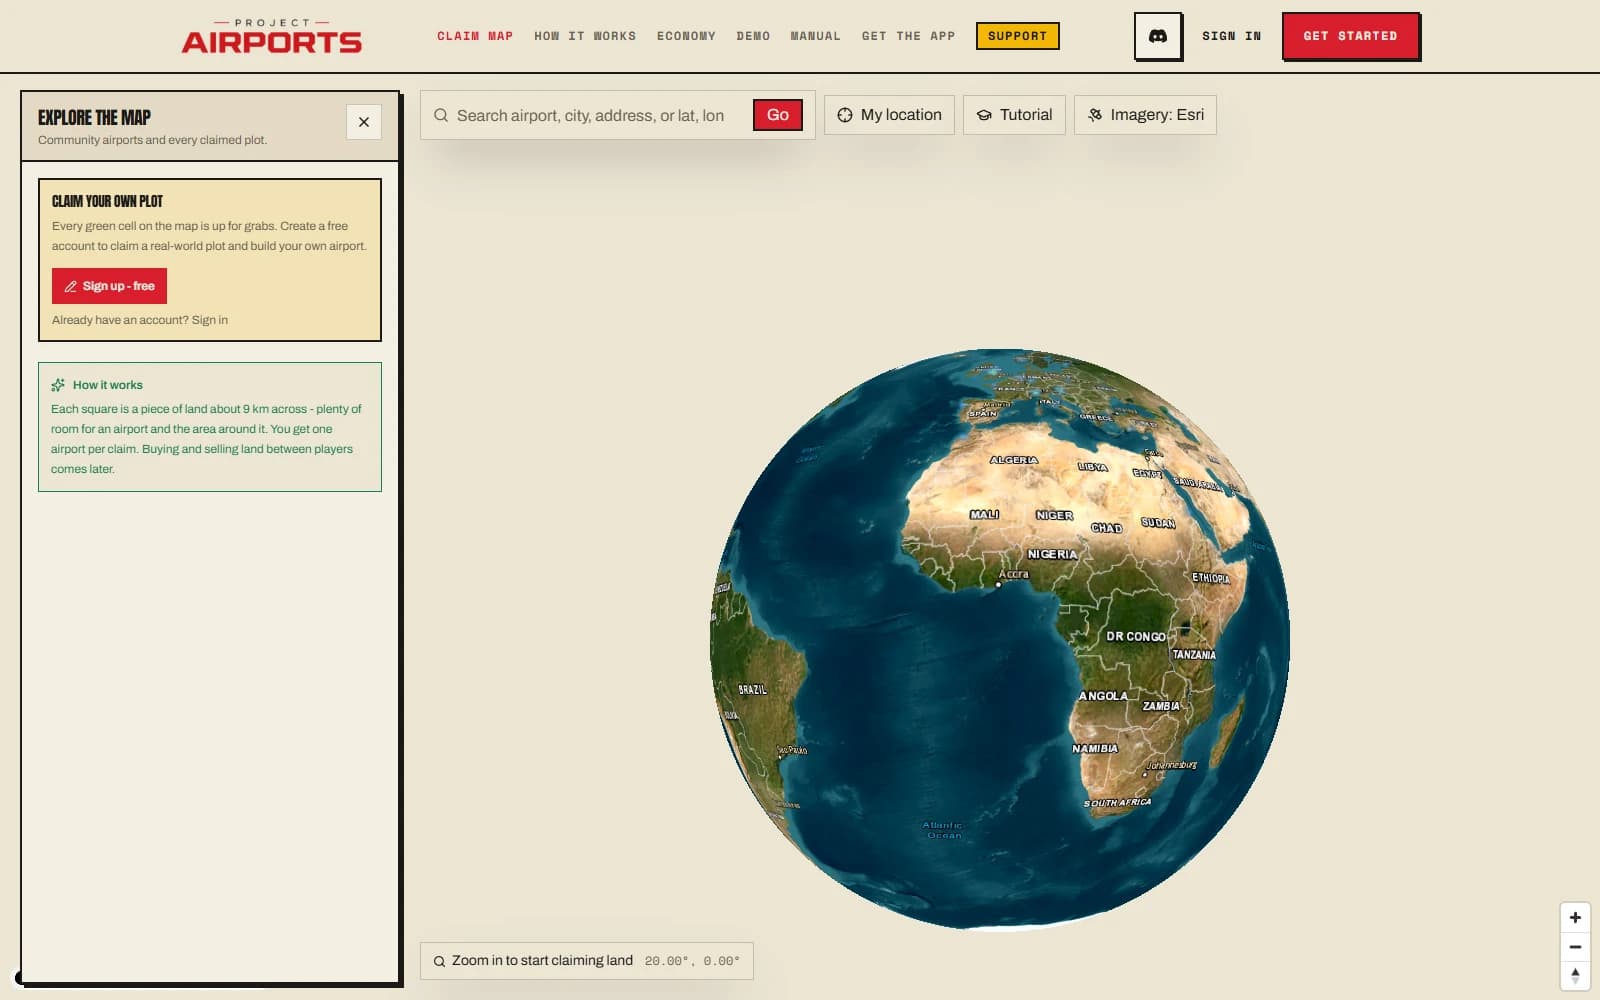Select Get The App nav item
The height and width of the screenshot is (1000, 1600).
[x=908, y=36]
